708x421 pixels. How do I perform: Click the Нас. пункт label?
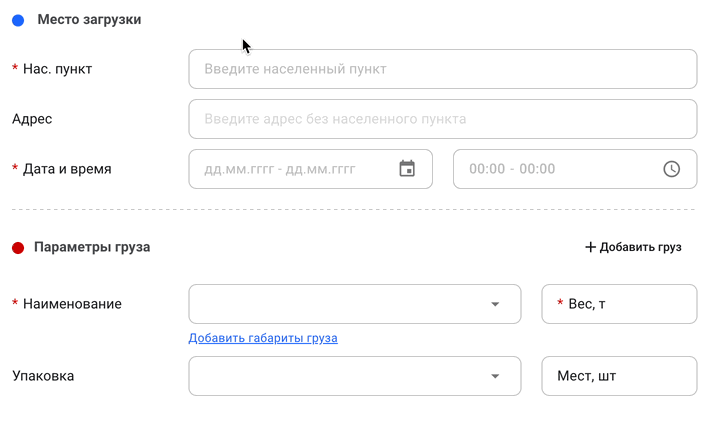click(64, 69)
